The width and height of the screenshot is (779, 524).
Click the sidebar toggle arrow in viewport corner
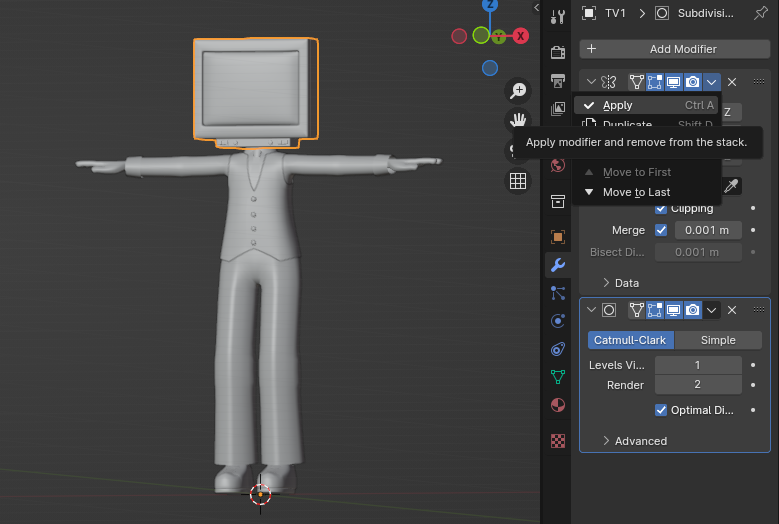[x=536, y=7]
